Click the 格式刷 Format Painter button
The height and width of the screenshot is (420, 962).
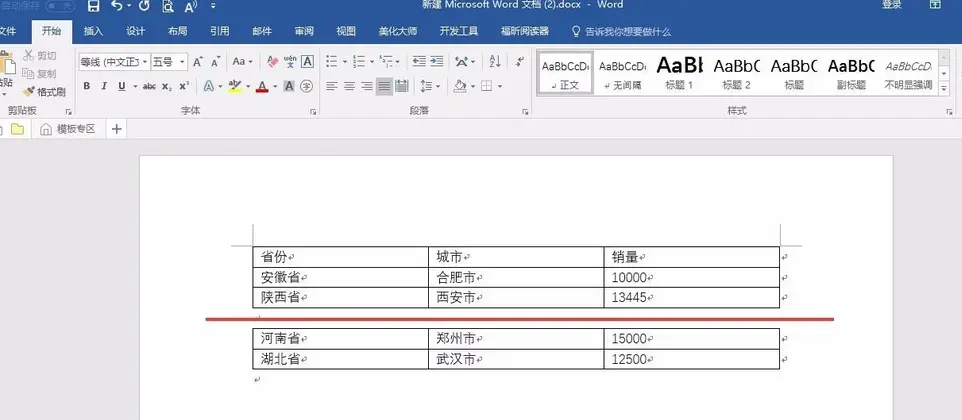(x=44, y=92)
